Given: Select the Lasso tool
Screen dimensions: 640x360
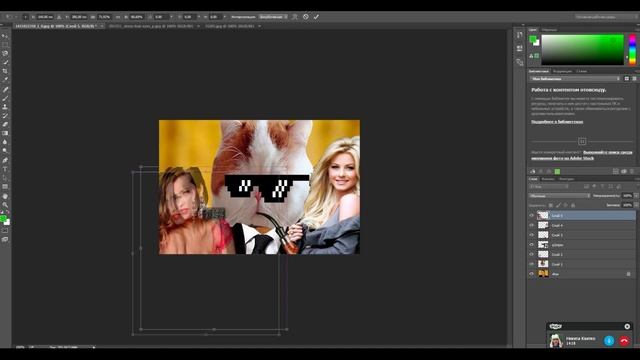Looking at the screenshot, I should [5, 53].
